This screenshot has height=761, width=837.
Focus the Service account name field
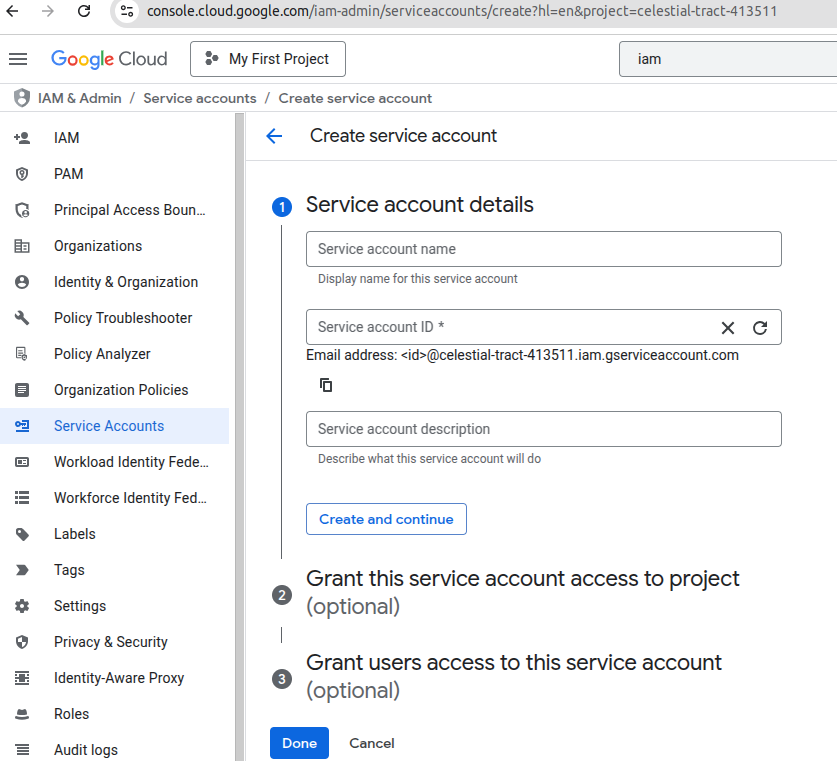point(543,249)
